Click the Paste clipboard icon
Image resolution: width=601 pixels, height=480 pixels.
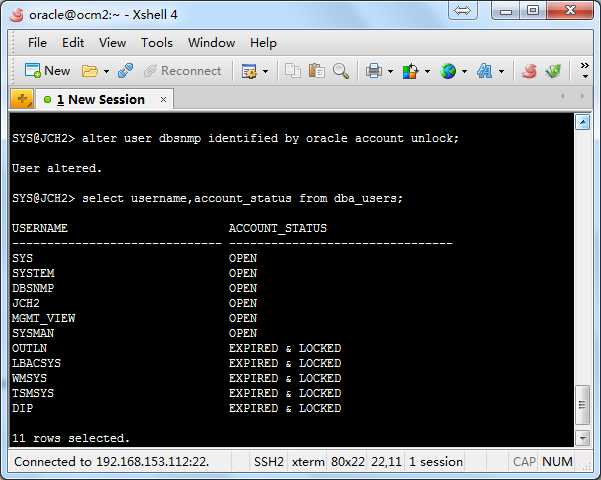click(317, 71)
